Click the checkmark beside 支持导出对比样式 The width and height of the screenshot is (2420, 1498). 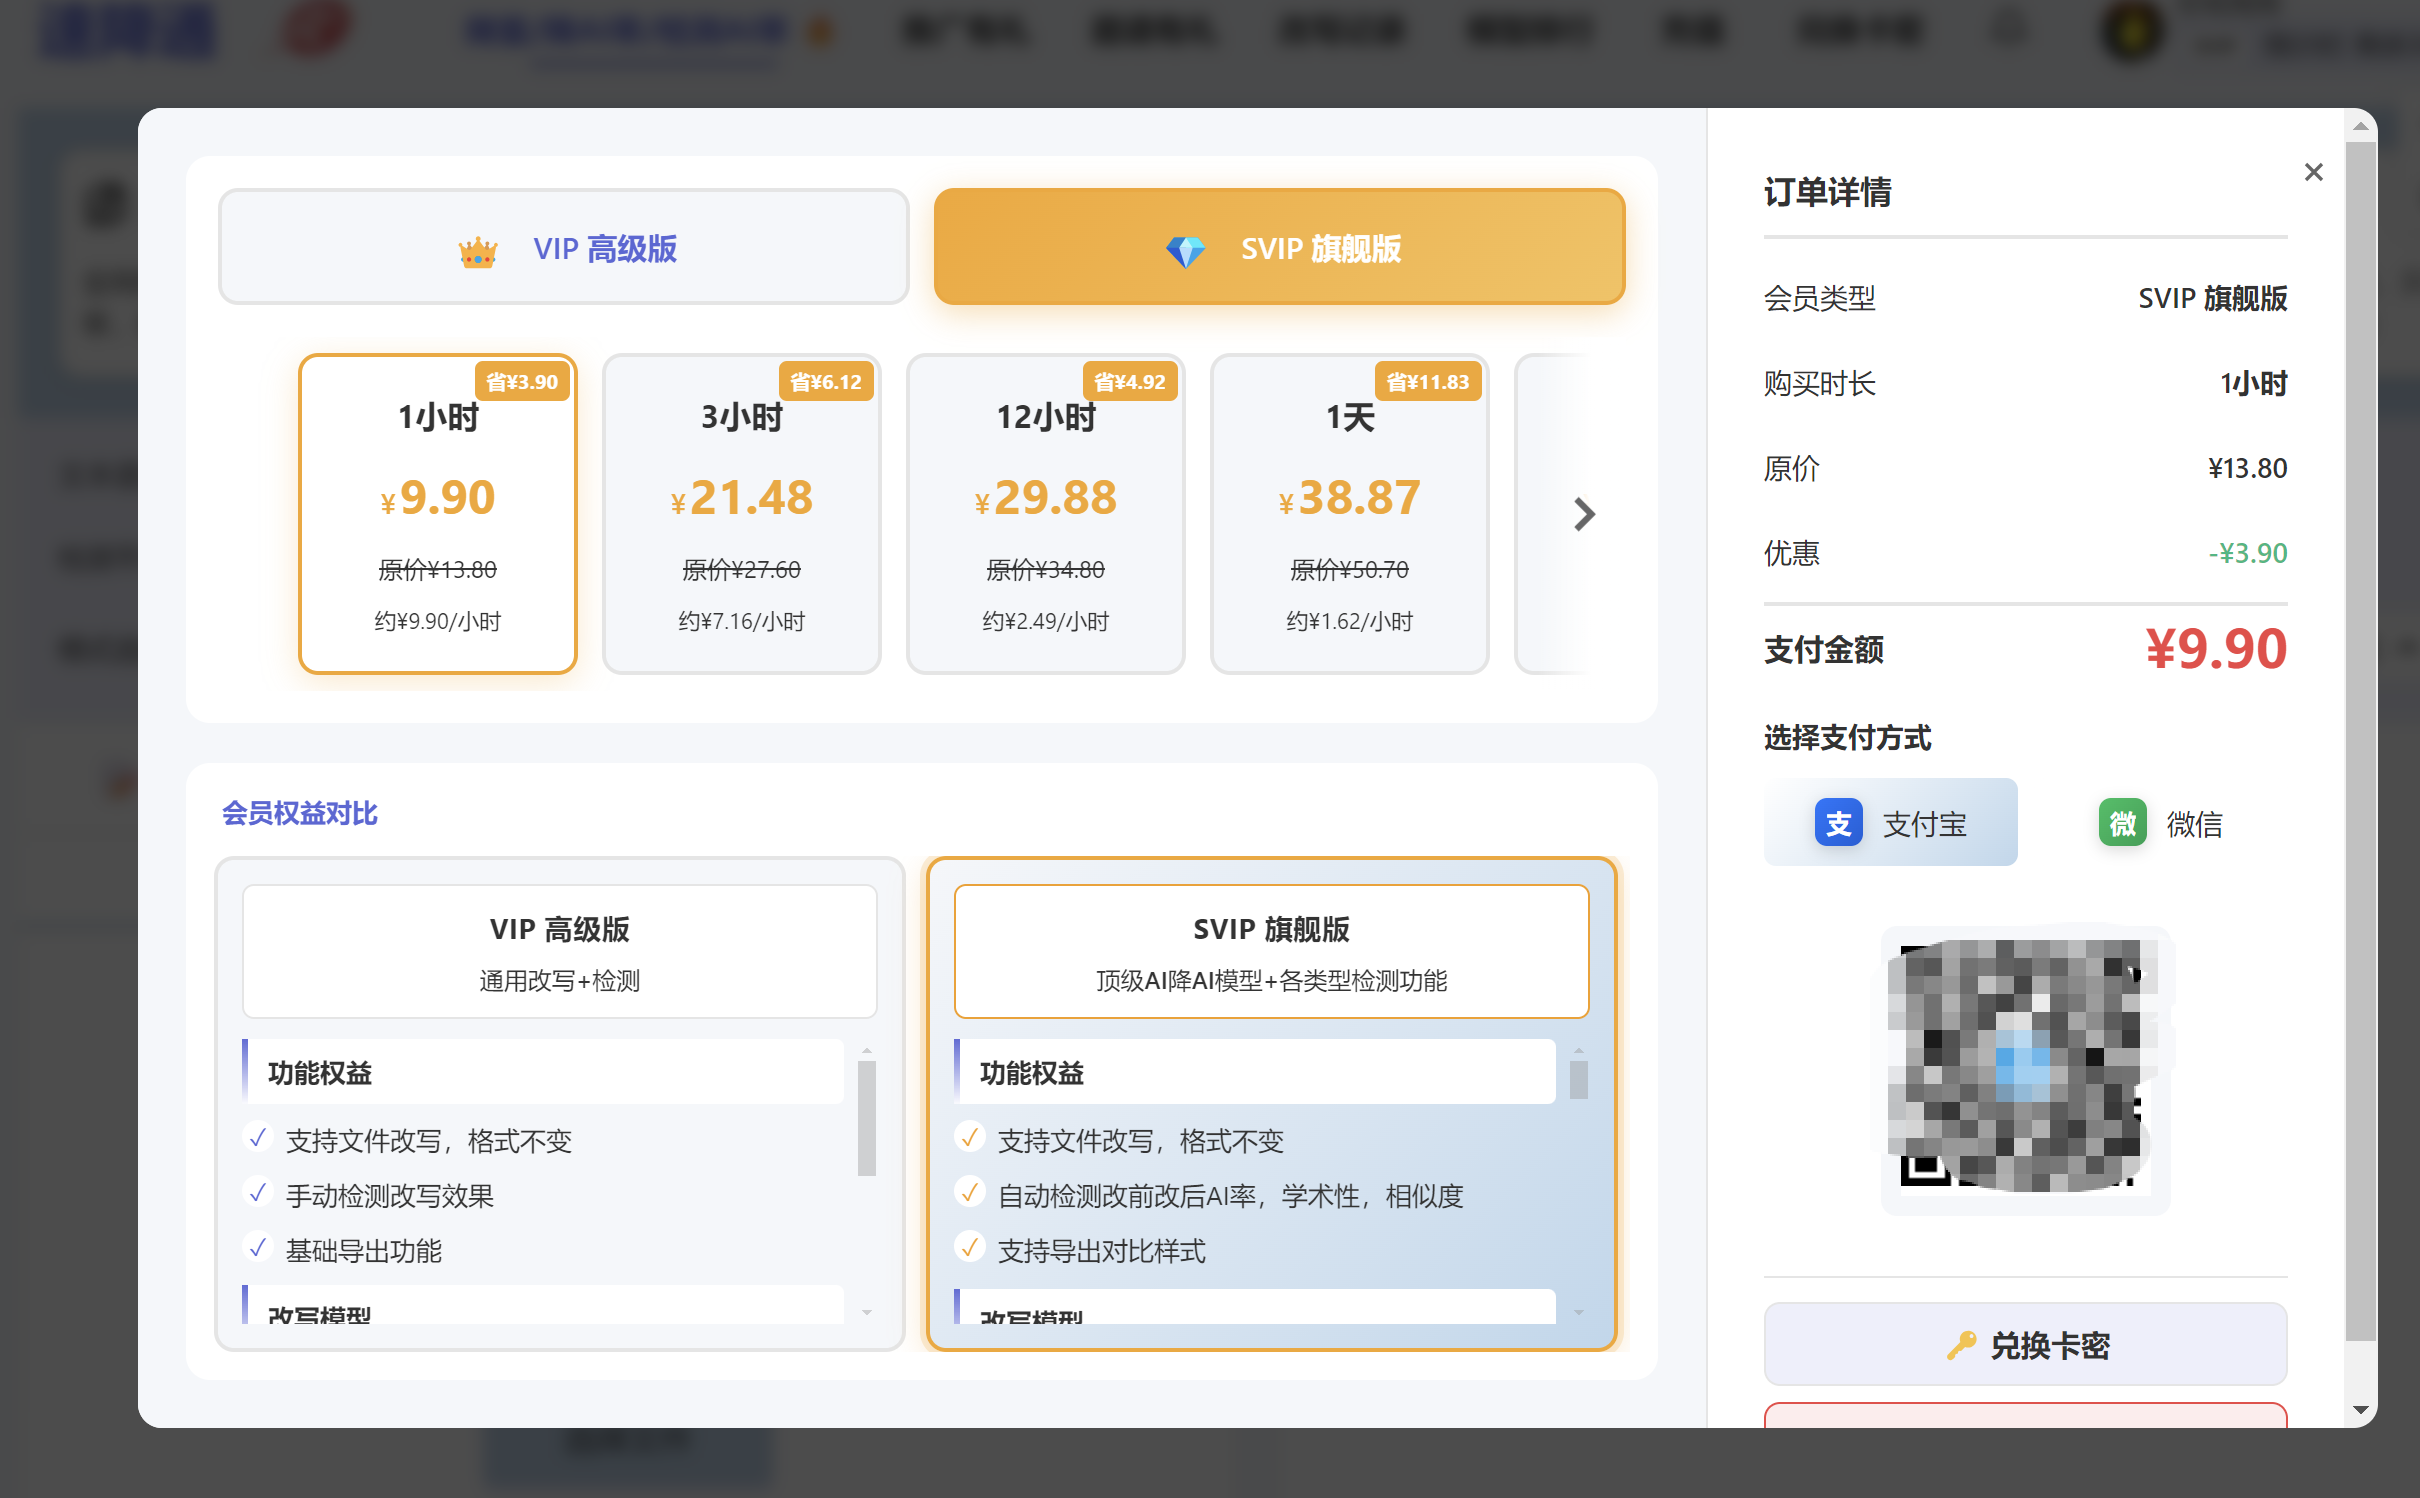(x=969, y=1248)
